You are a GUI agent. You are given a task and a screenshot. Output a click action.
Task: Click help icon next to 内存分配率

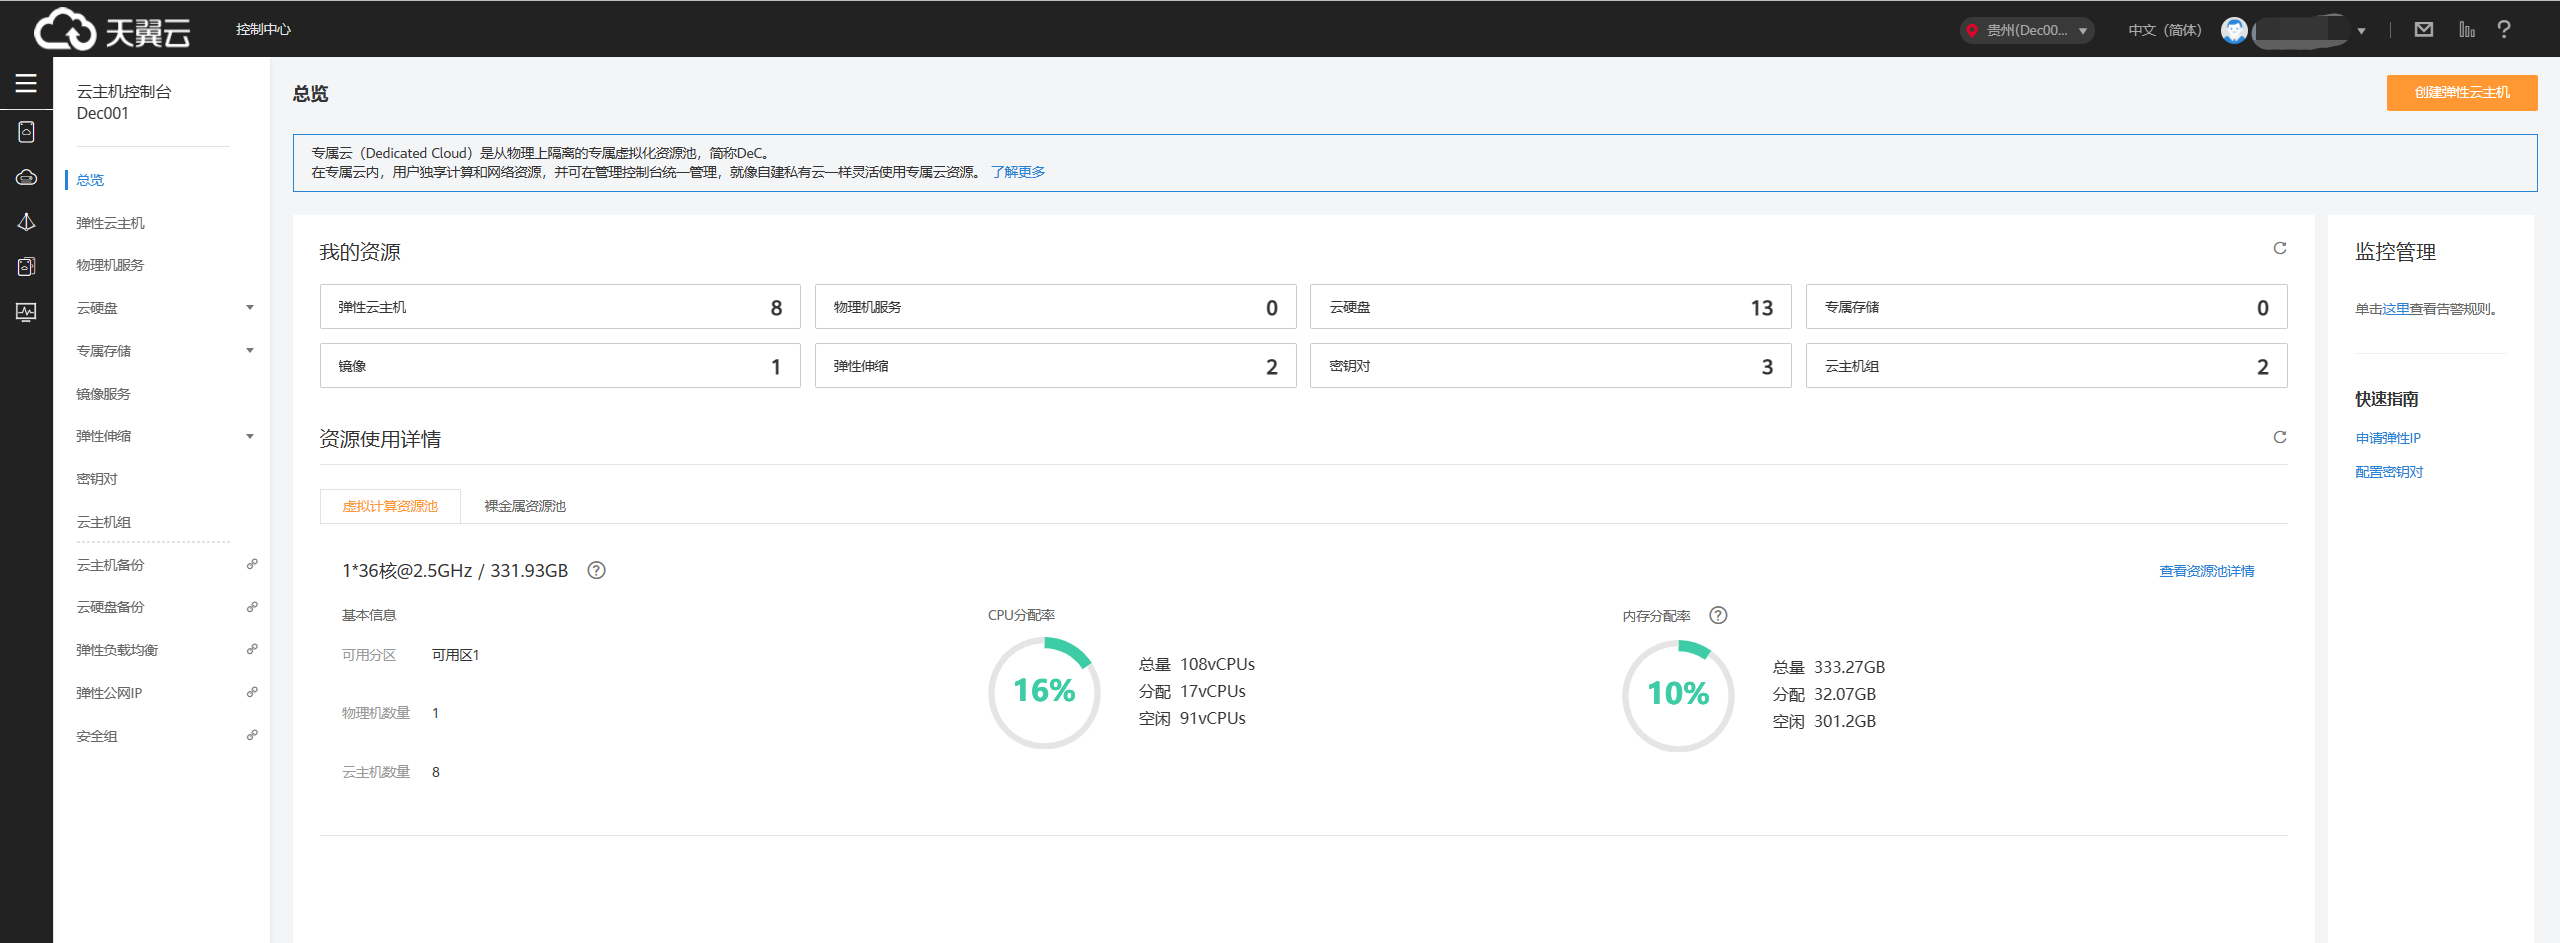1717,615
